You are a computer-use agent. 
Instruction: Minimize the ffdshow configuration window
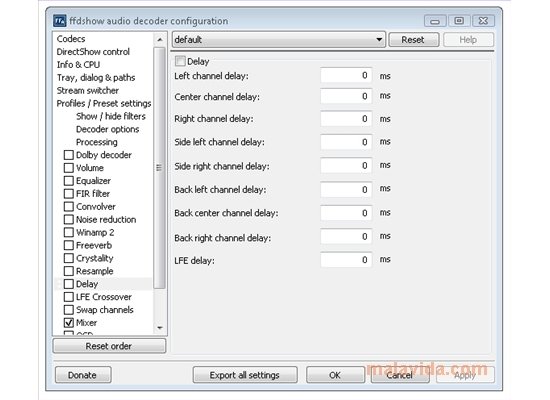[435, 21]
